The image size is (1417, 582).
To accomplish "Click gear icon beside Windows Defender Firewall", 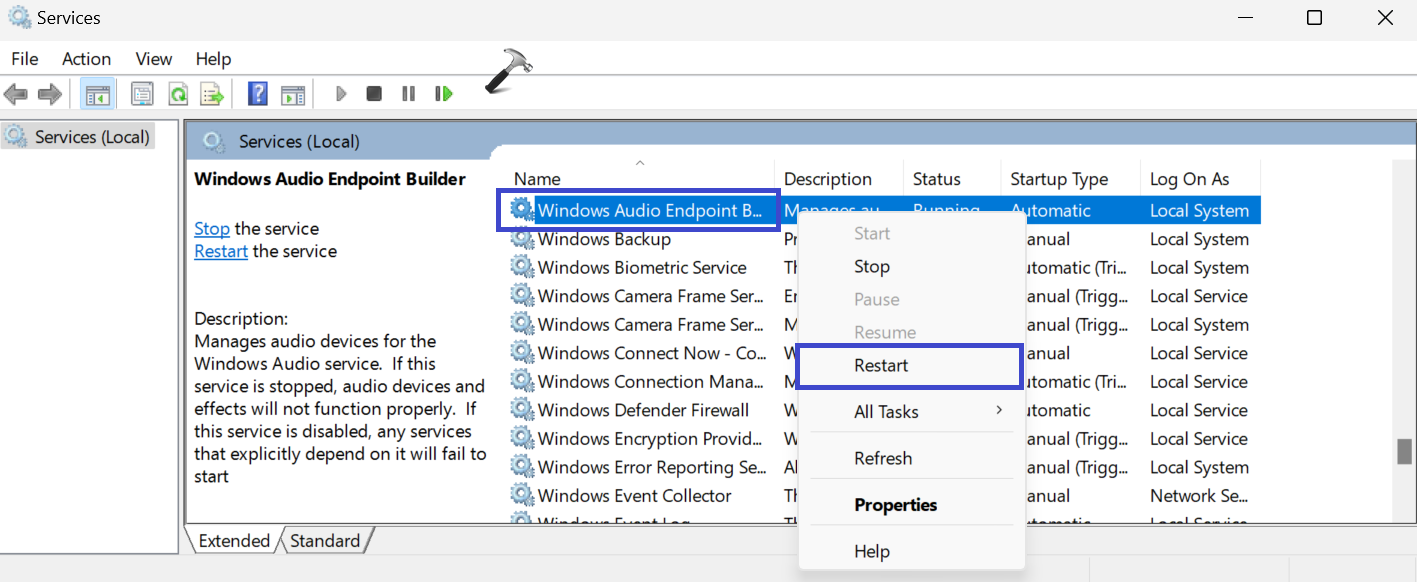I will (522, 410).
